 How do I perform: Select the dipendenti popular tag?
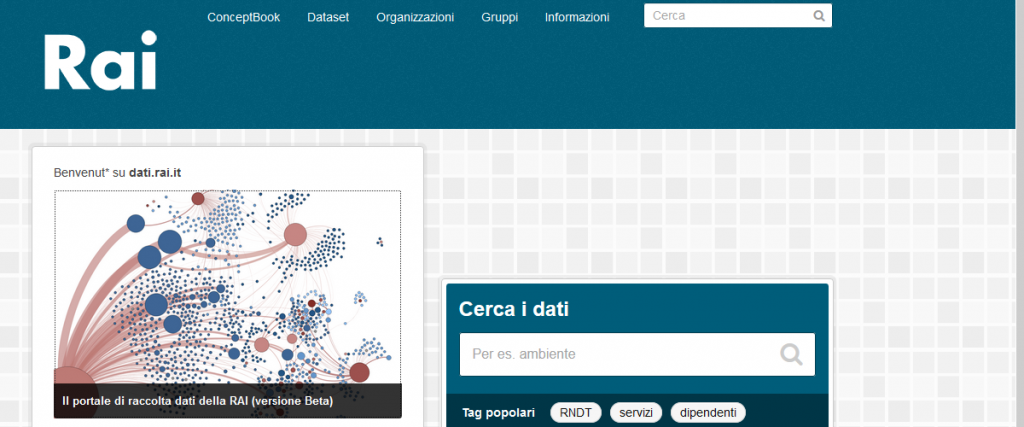708,413
